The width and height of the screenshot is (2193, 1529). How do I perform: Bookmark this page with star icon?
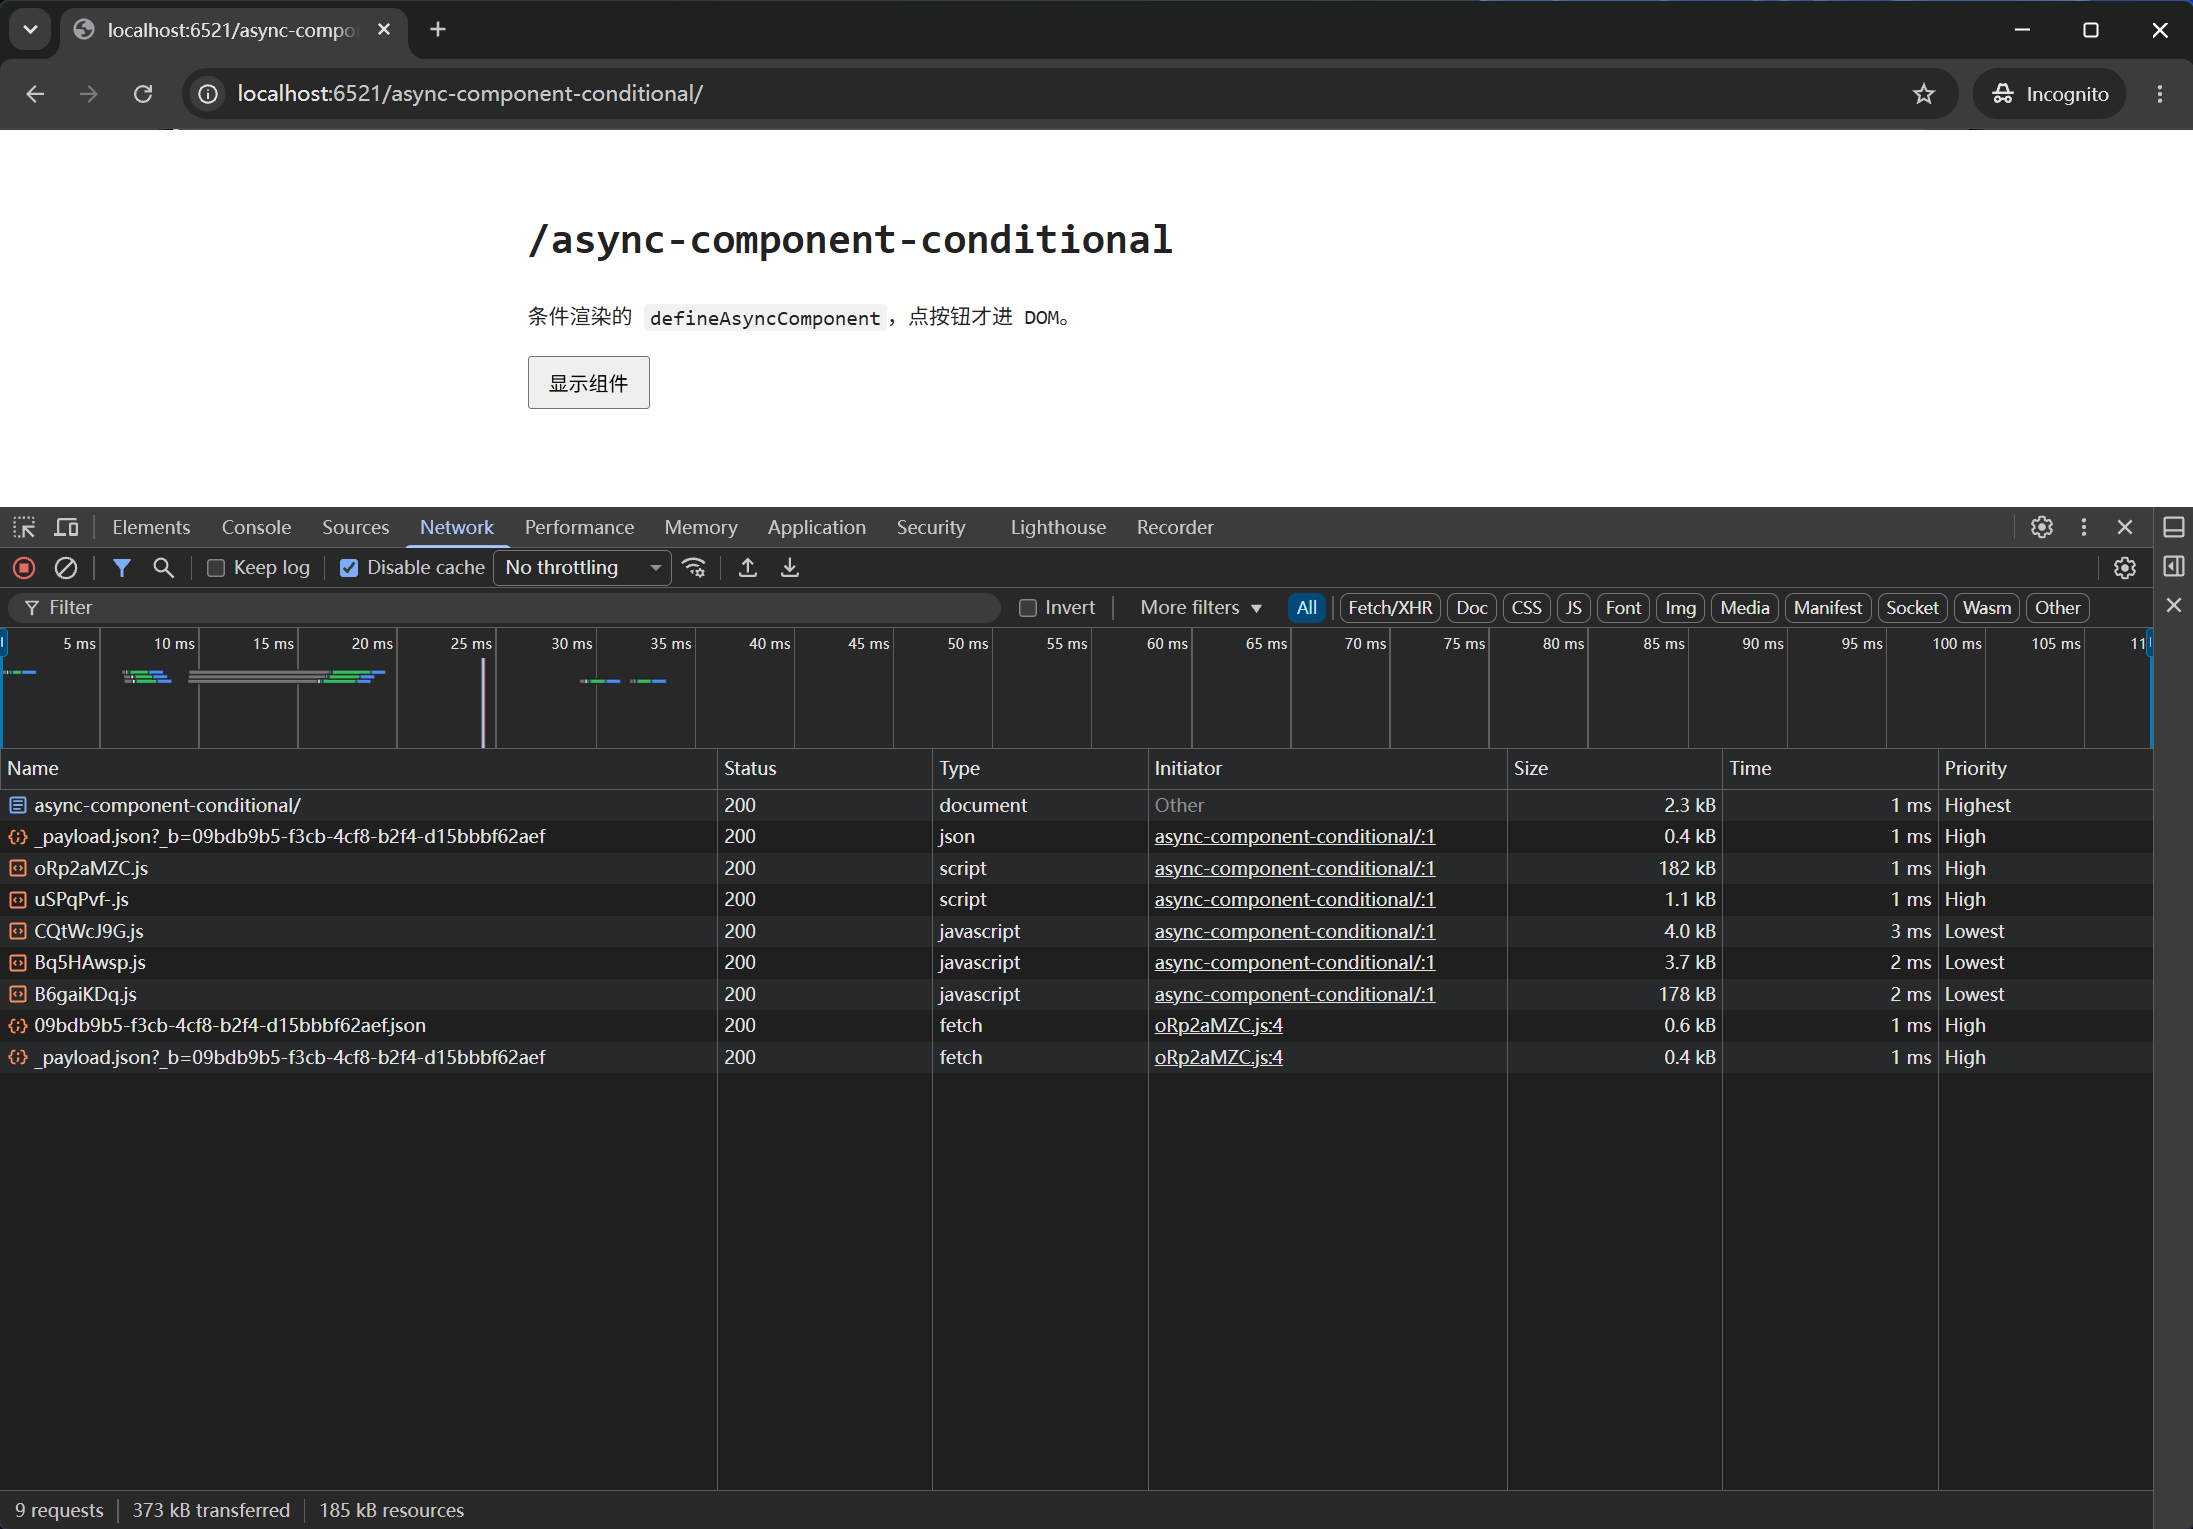1924,94
